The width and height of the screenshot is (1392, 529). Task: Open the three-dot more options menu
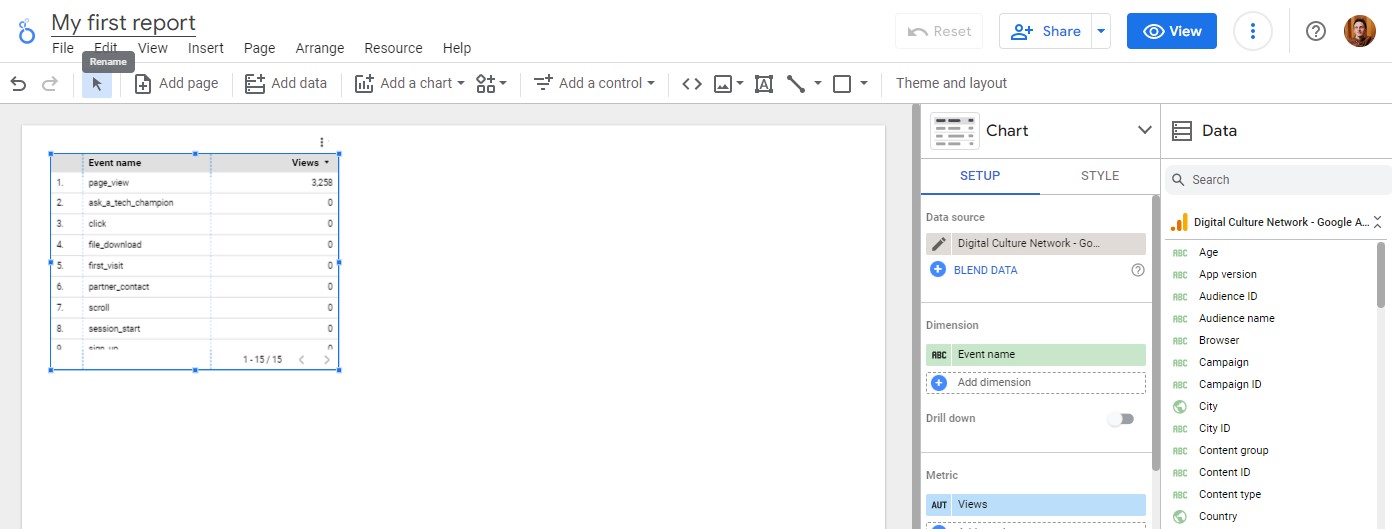tap(1253, 31)
